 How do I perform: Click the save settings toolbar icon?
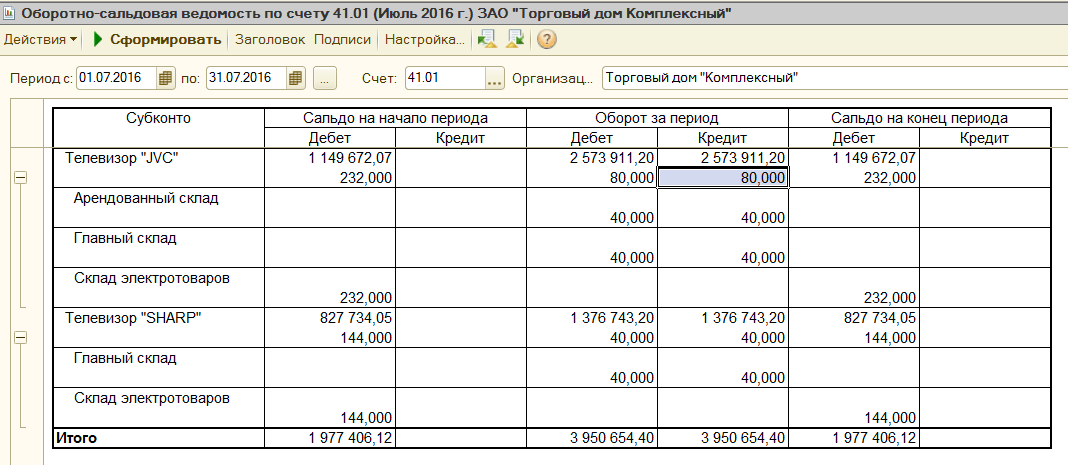pyautogui.click(x=487, y=40)
